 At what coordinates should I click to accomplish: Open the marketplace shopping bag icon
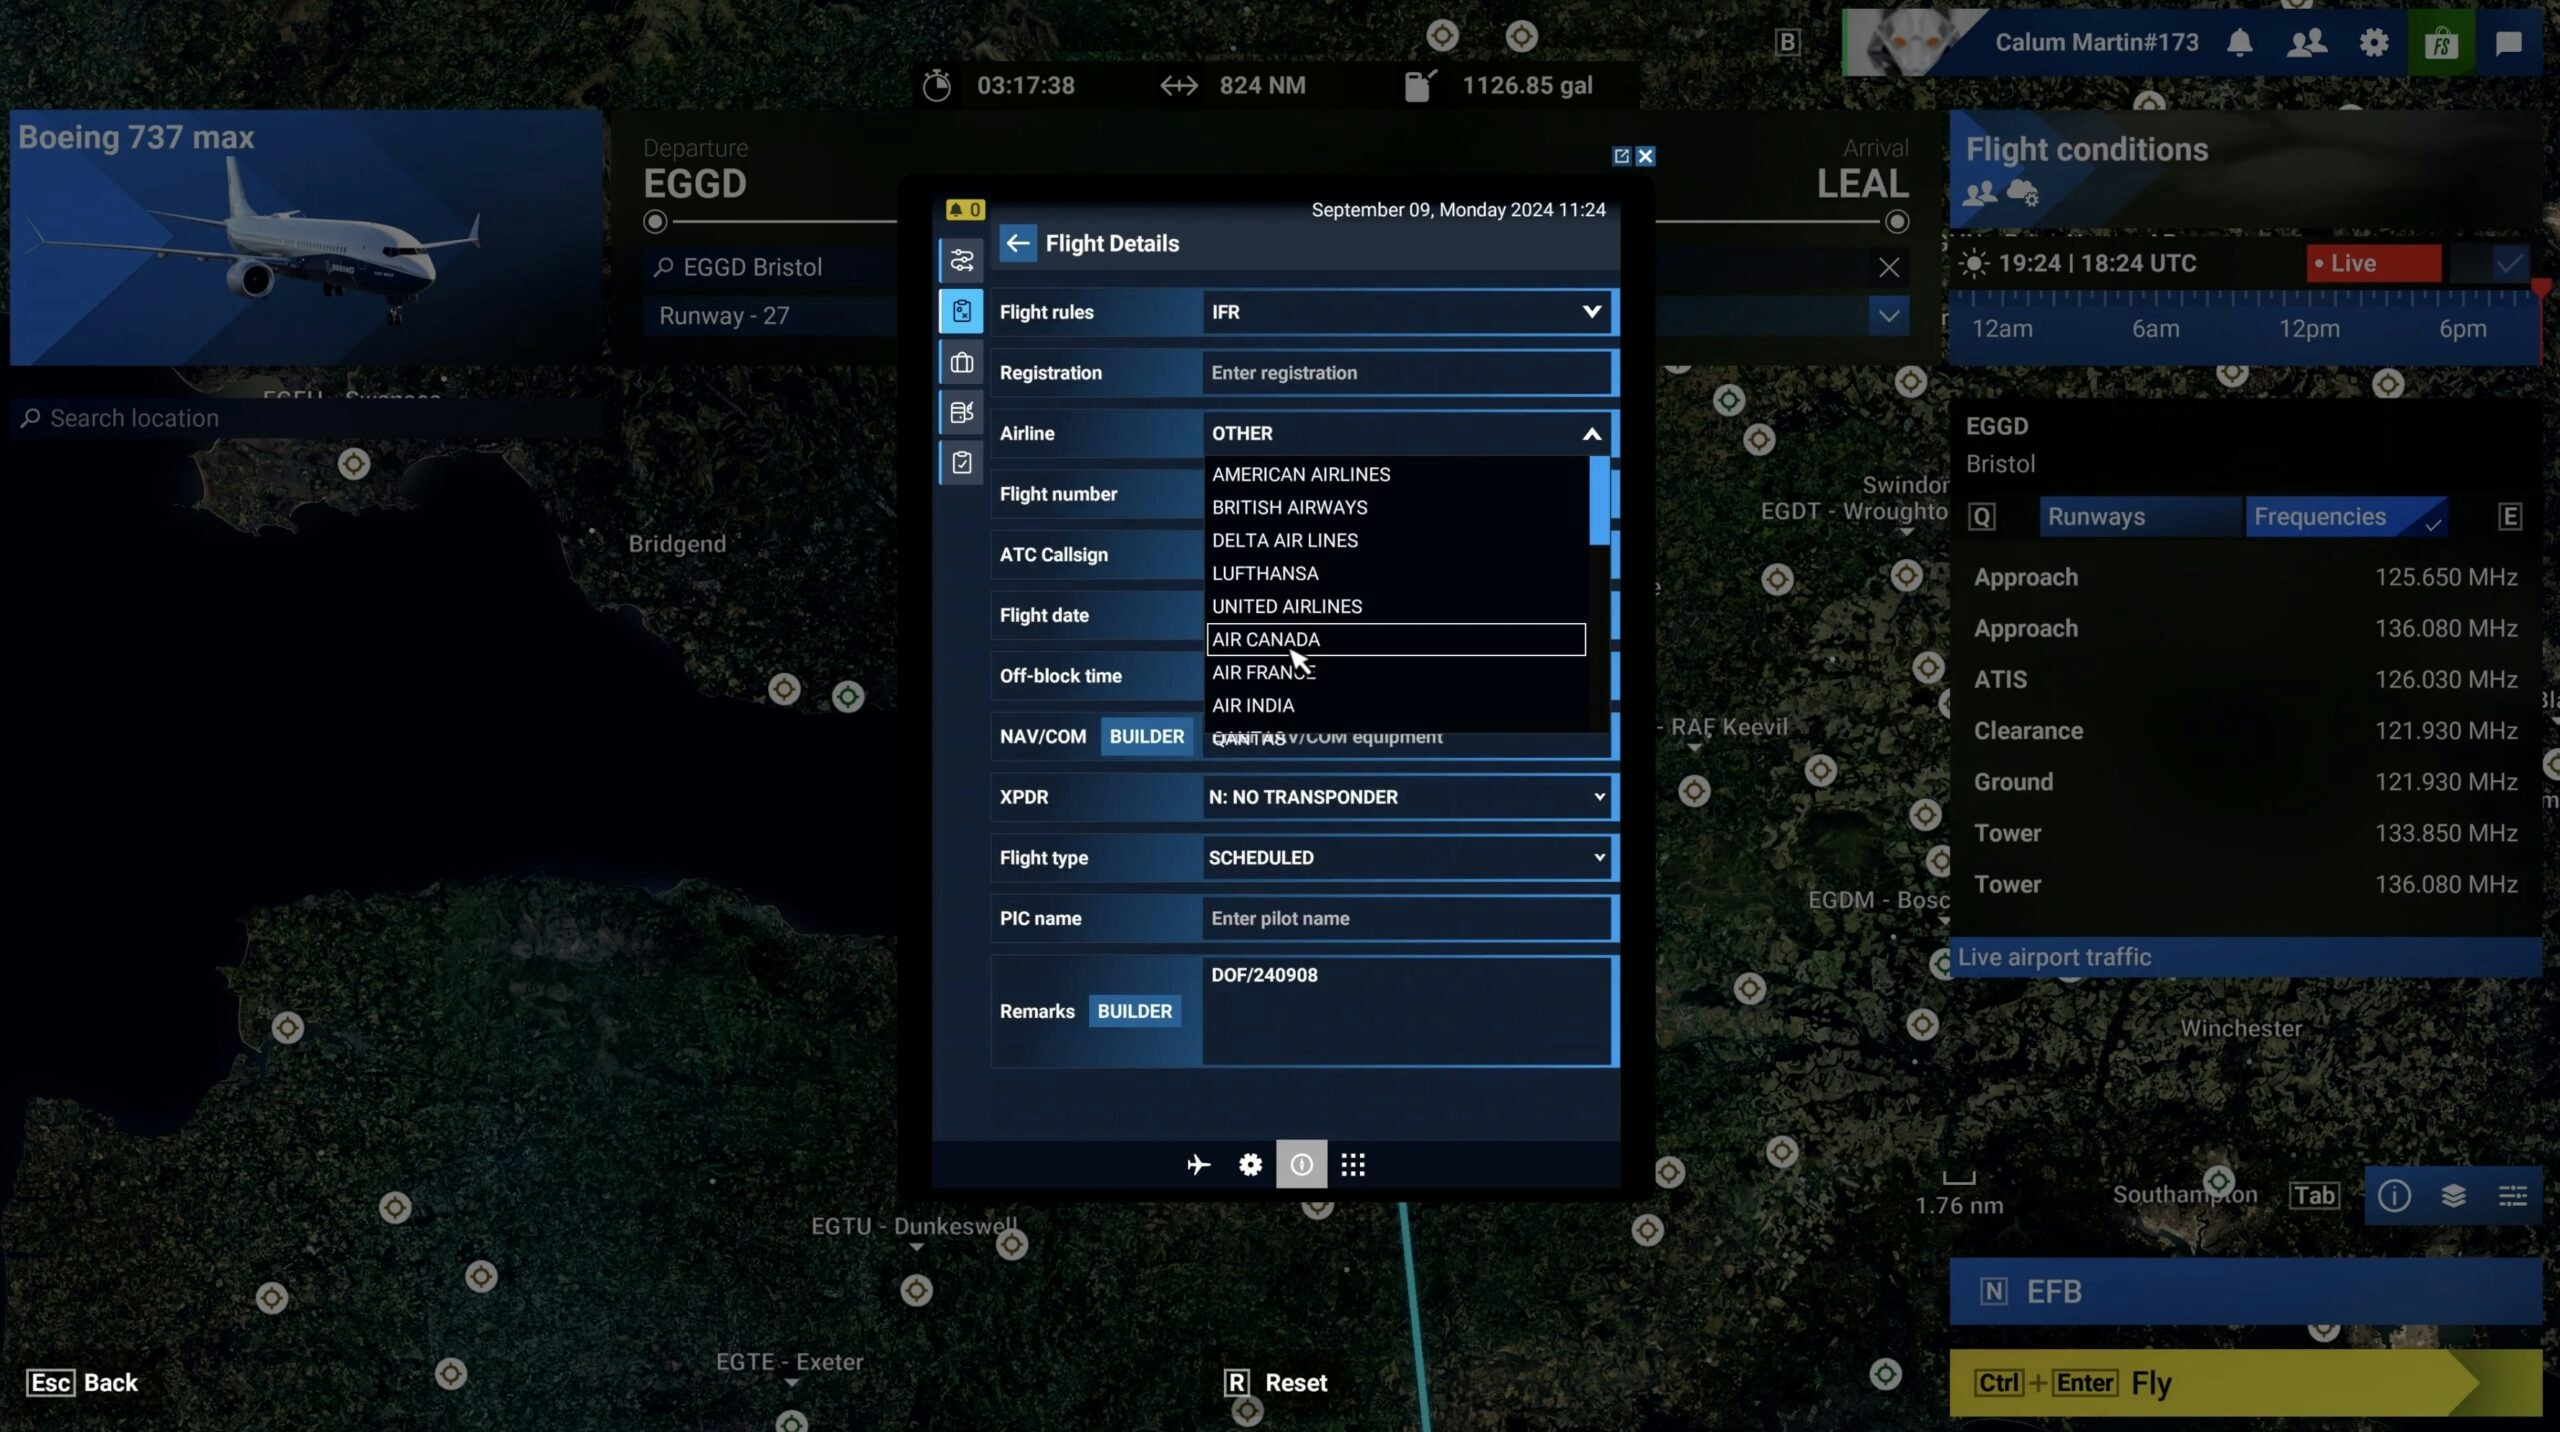(2441, 42)
